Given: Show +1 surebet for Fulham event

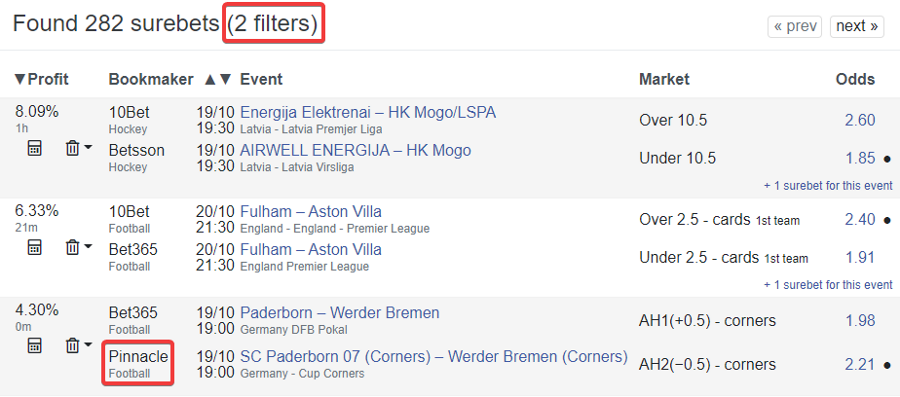Looking at the screenshot, I should pyautogui.click(x=828, y=285).
